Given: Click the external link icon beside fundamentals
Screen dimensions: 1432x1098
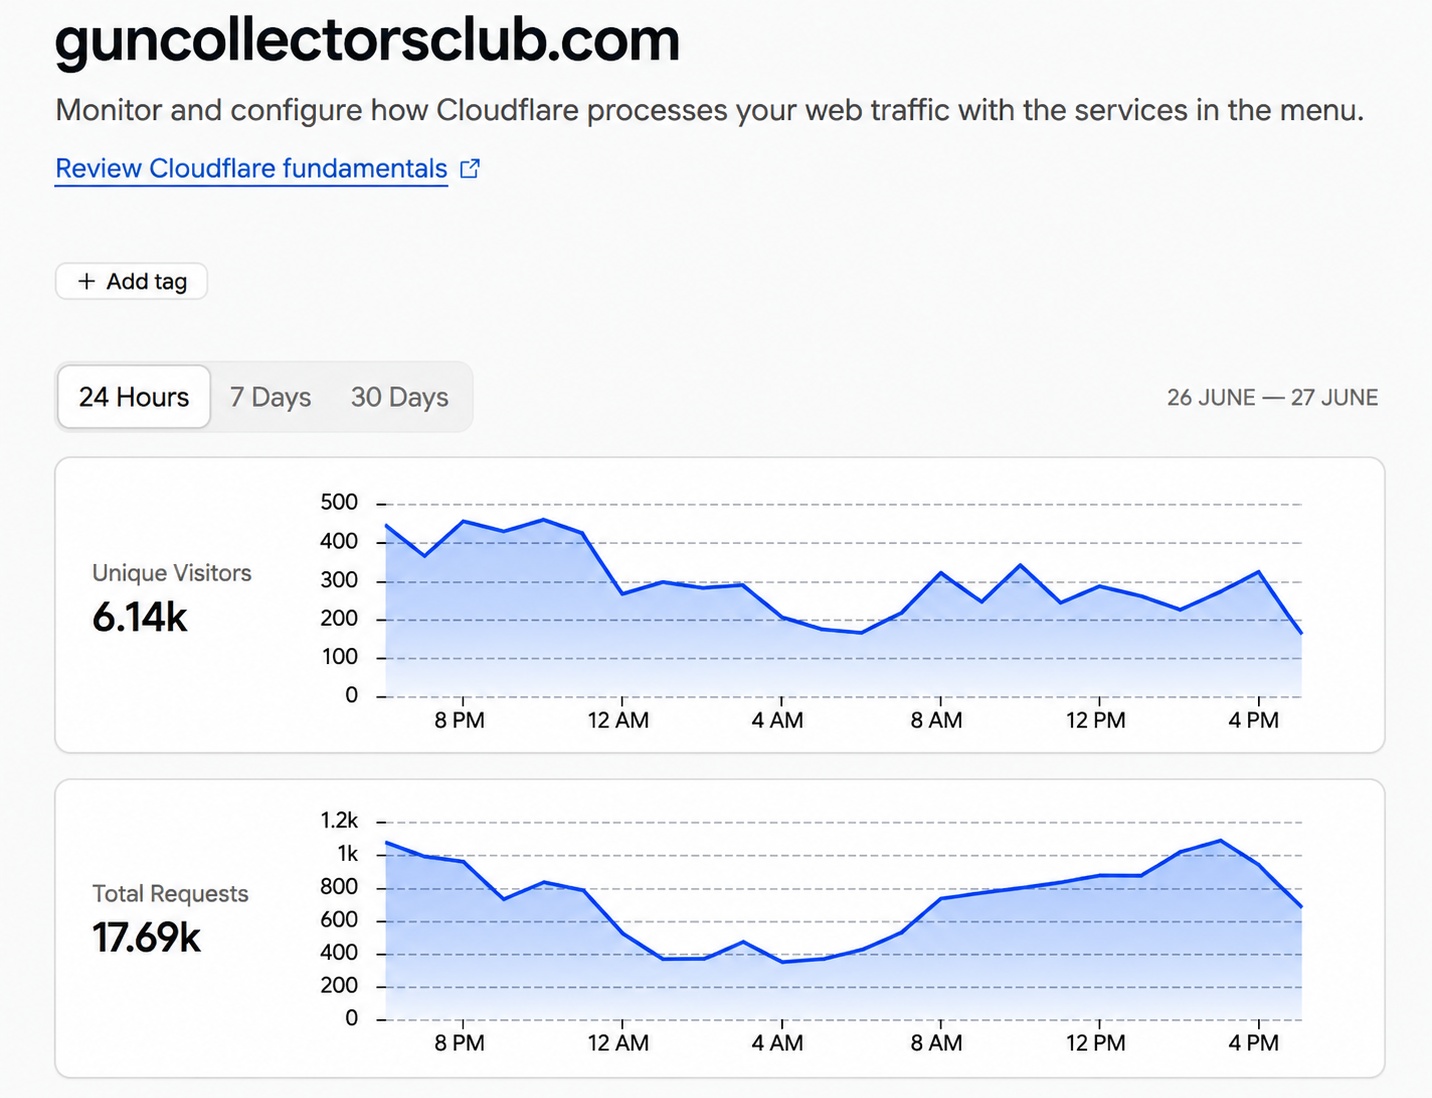Looking at the screenshot, I should click(x=470, y=169).
